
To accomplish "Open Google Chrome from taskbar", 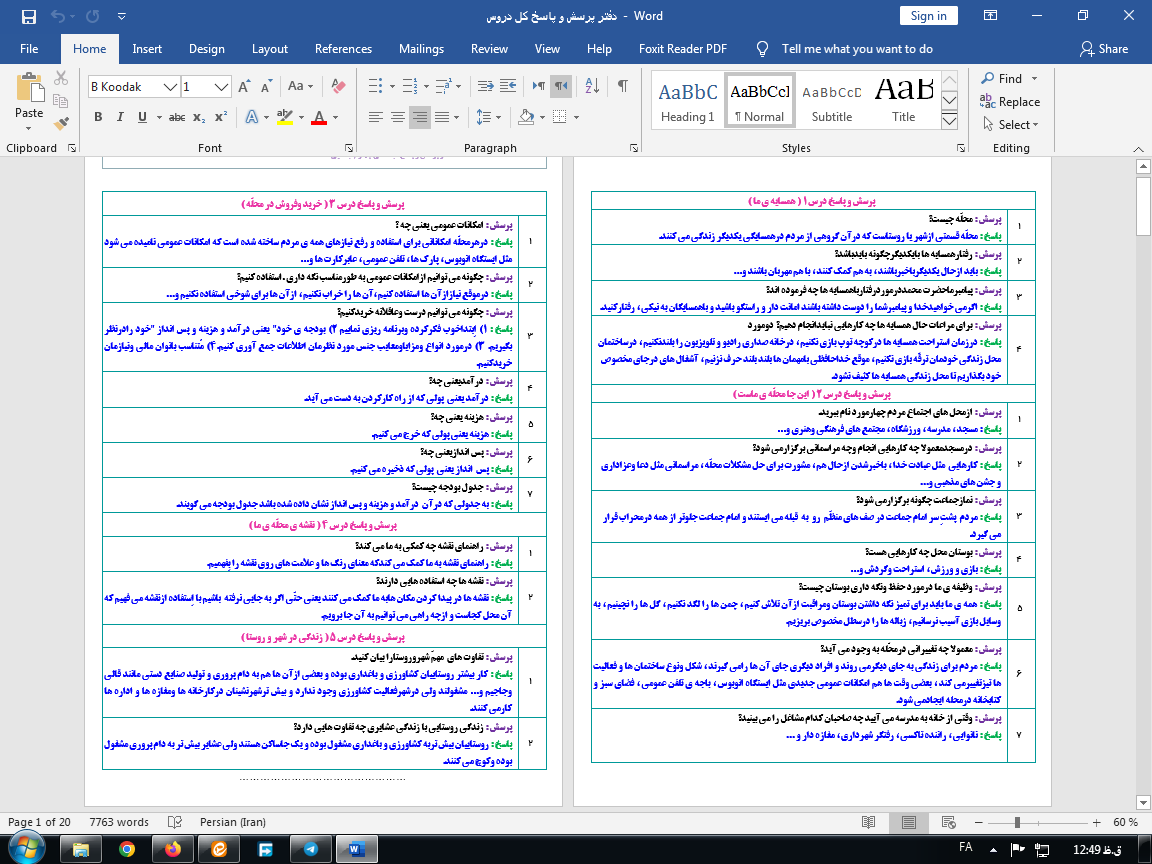I will [x=127, y=849].
